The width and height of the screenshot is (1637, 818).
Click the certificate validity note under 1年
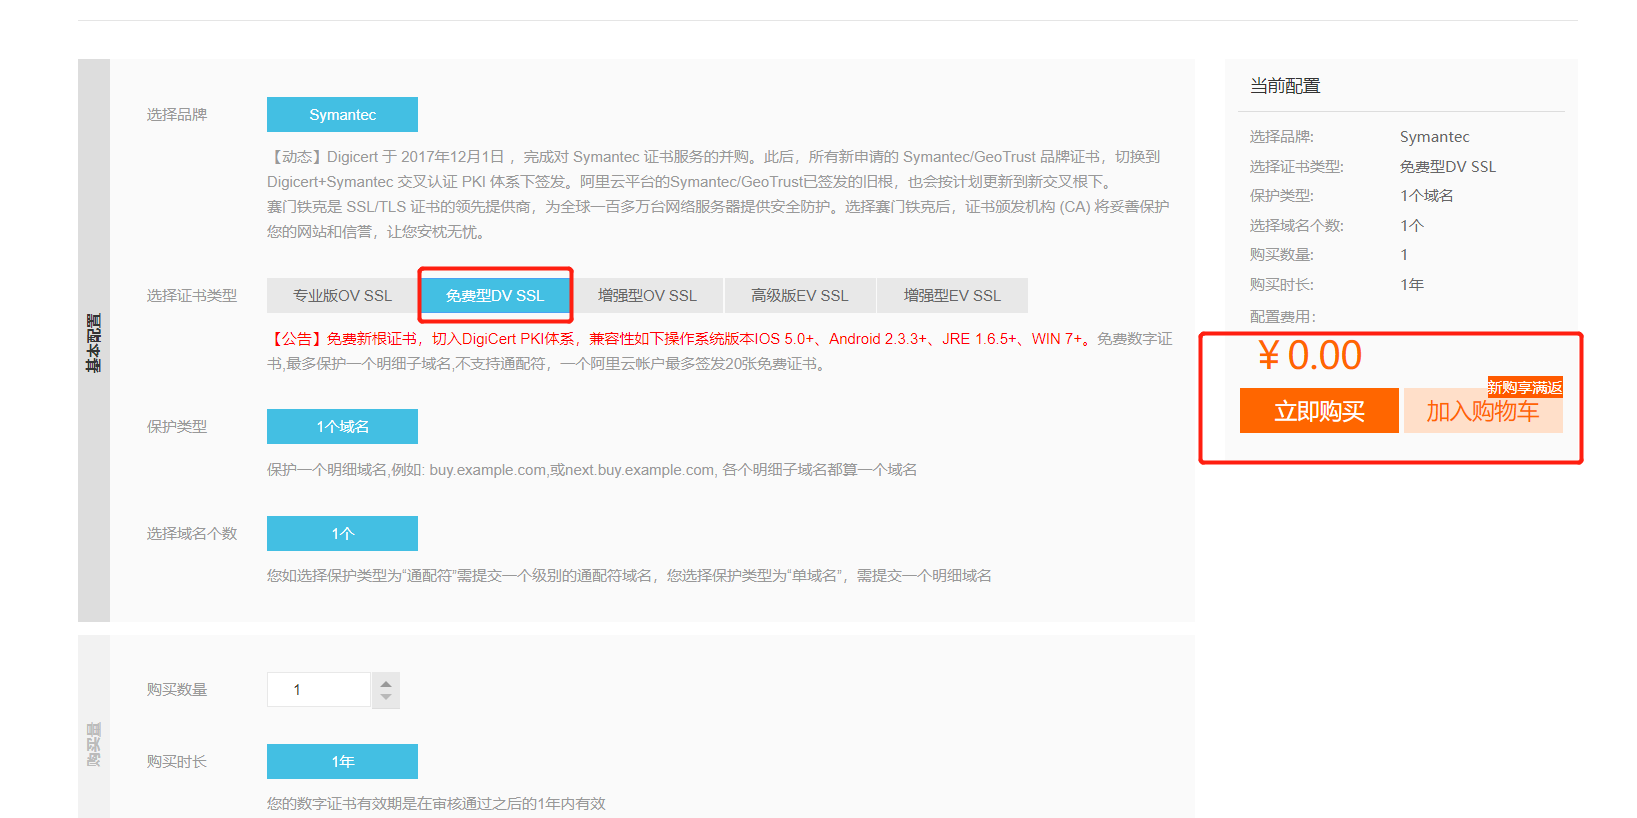click(x=436, y=804)
